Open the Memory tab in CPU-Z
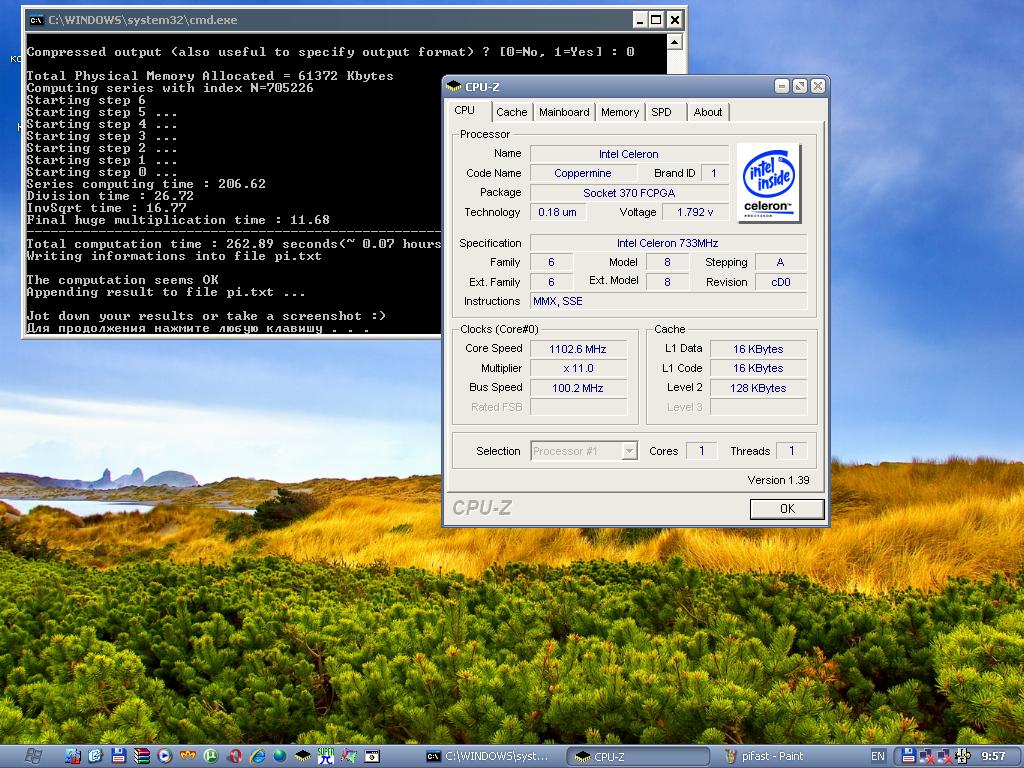The image size is (1024, 768). click(620, 112)
